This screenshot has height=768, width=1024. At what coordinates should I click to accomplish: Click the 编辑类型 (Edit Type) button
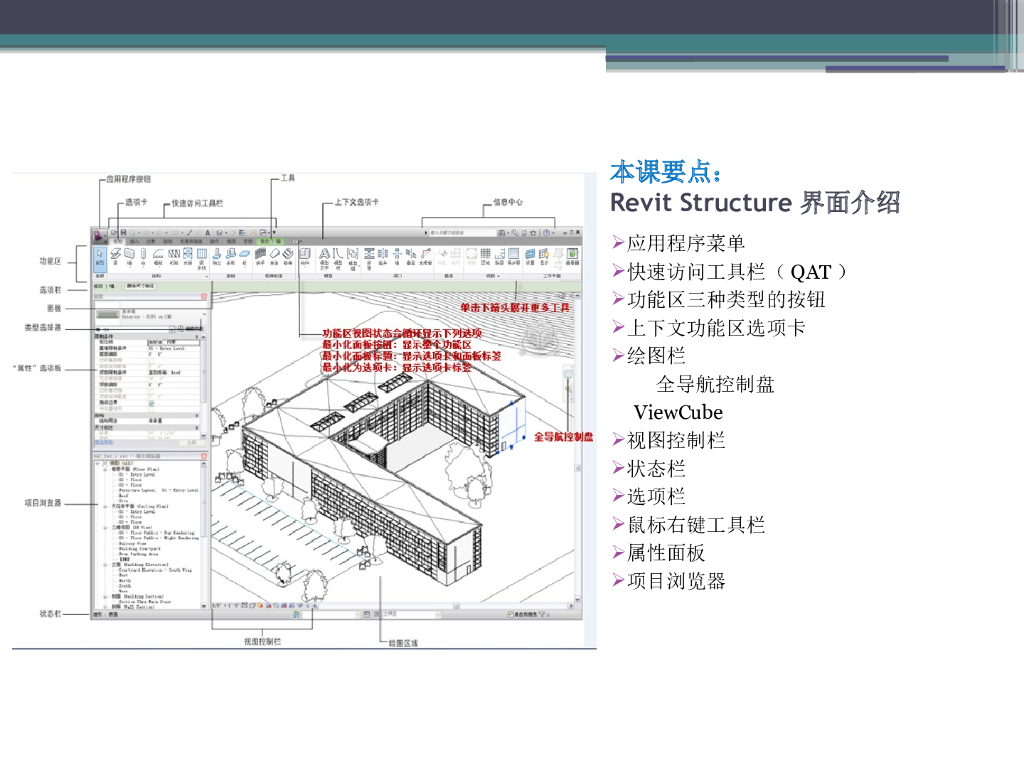[x=190, y=328]
